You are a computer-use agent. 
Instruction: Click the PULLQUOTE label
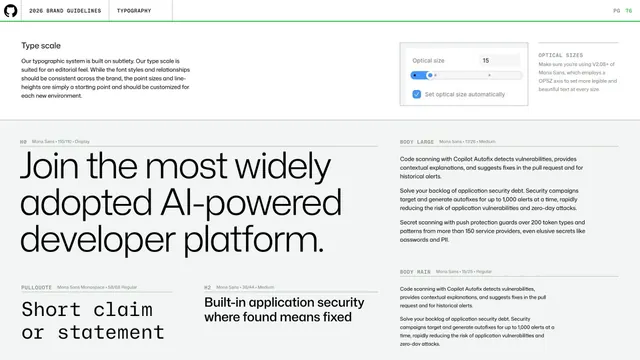tap(36, 287)
